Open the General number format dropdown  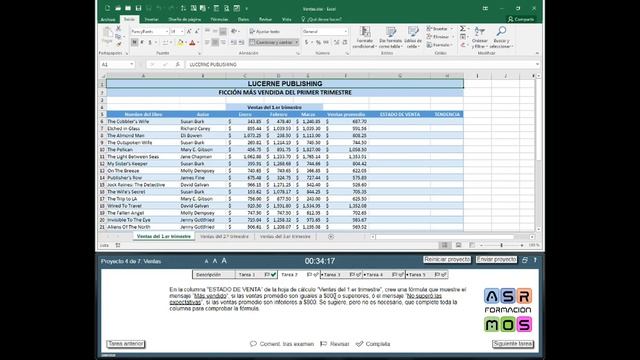[346, 31]
